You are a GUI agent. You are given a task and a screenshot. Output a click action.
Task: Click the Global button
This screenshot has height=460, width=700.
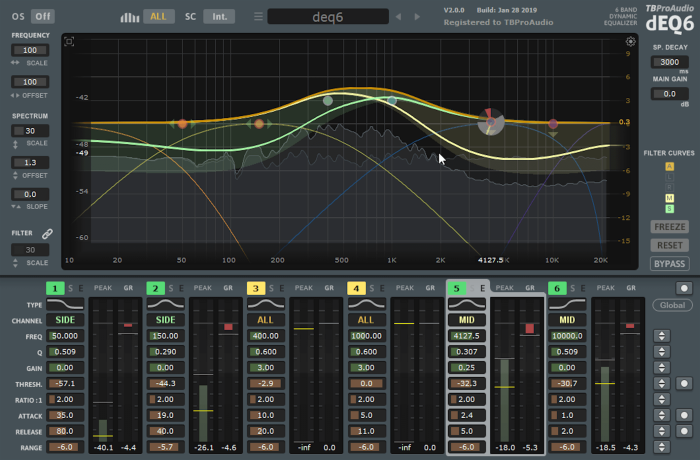pyautogui.click(x=672, y=305)
